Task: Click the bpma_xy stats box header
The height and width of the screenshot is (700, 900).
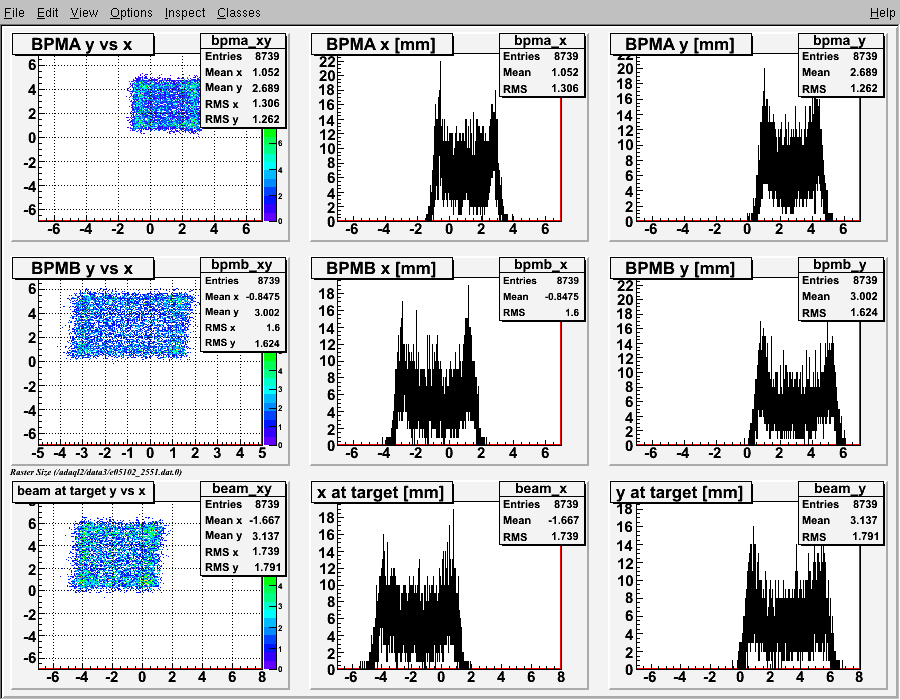Action: tap(242, 41)
